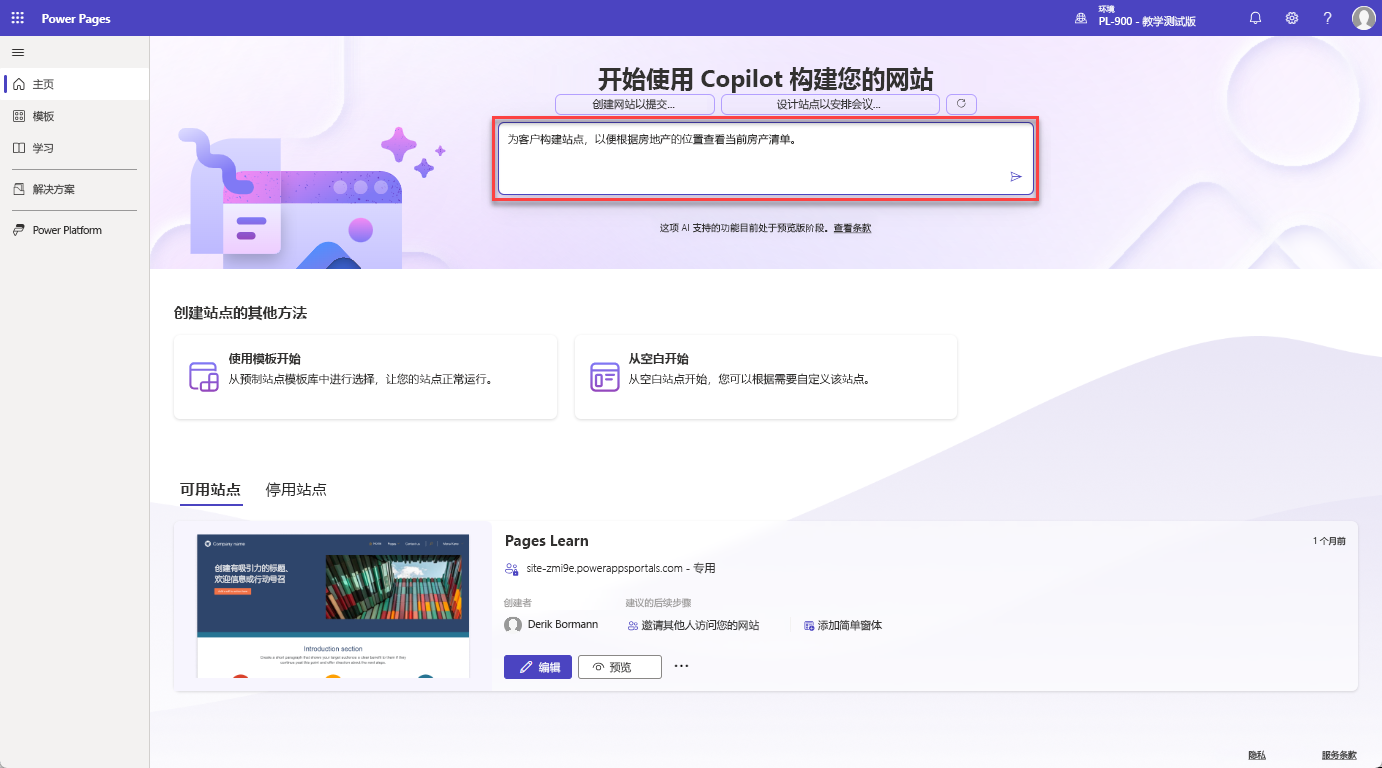Open 模板 in the sidebar
Screen dimensions: 1382x768
(75, 116)
